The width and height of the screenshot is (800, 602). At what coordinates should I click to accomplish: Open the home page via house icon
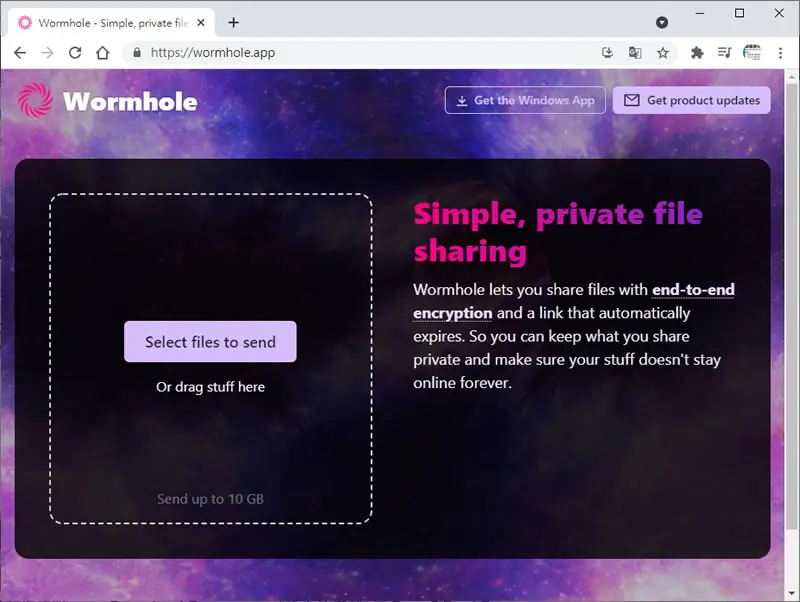(x=103, y=53)
